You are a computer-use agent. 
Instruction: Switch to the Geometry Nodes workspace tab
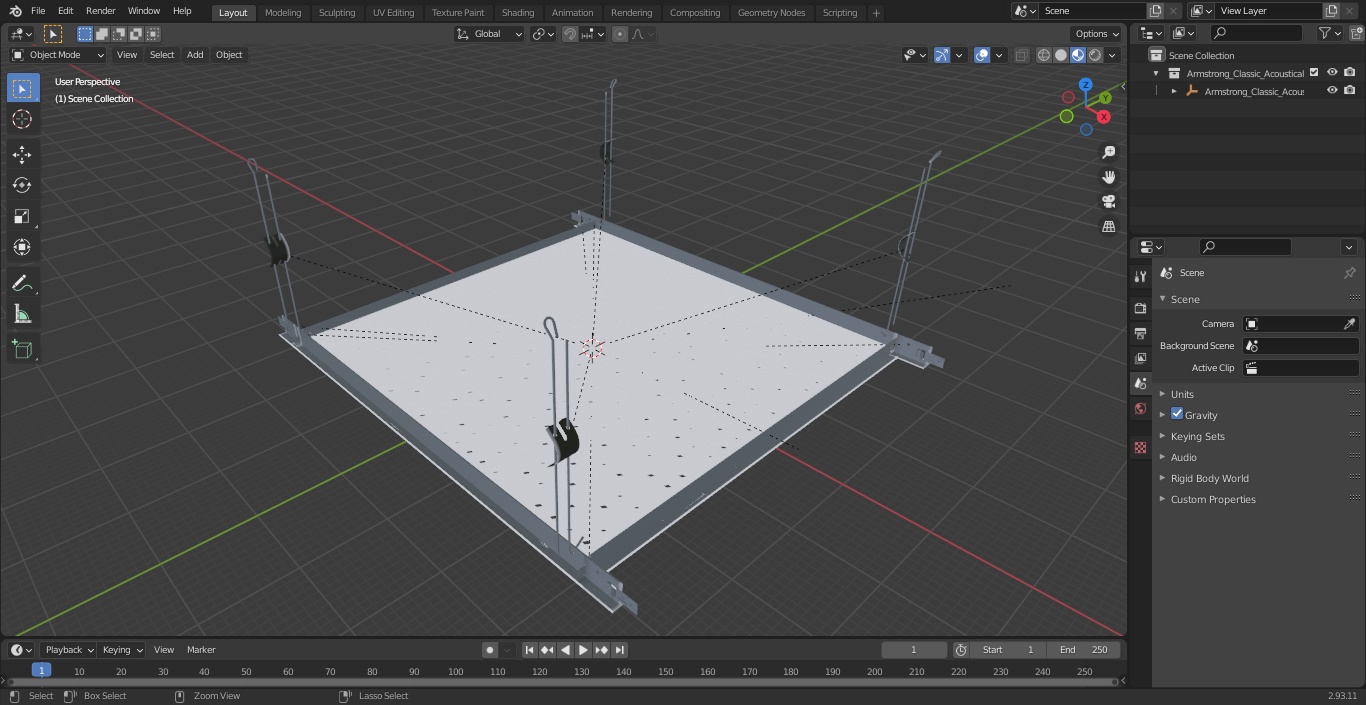click(x=771, y=12)
